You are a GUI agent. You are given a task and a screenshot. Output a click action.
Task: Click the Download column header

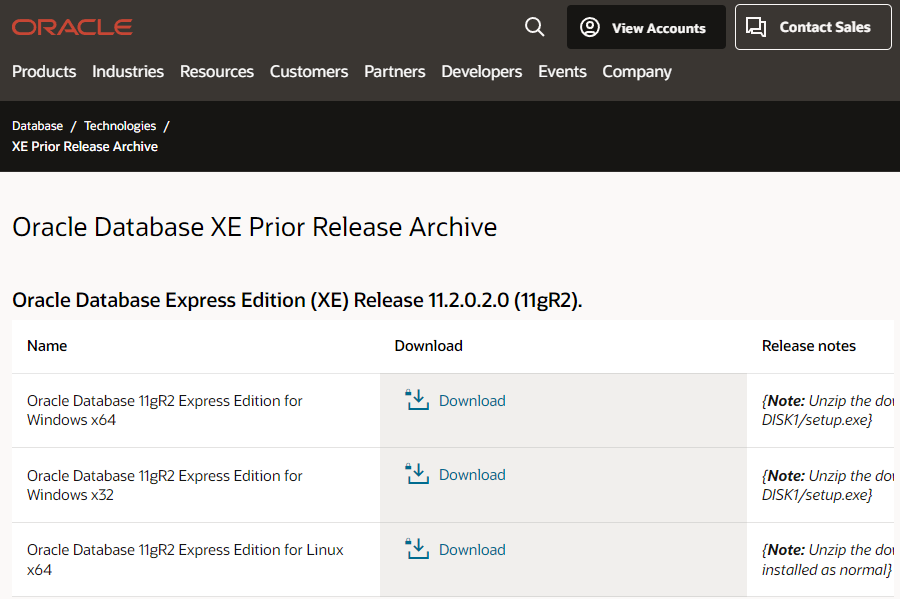click(x=429, y=346)
